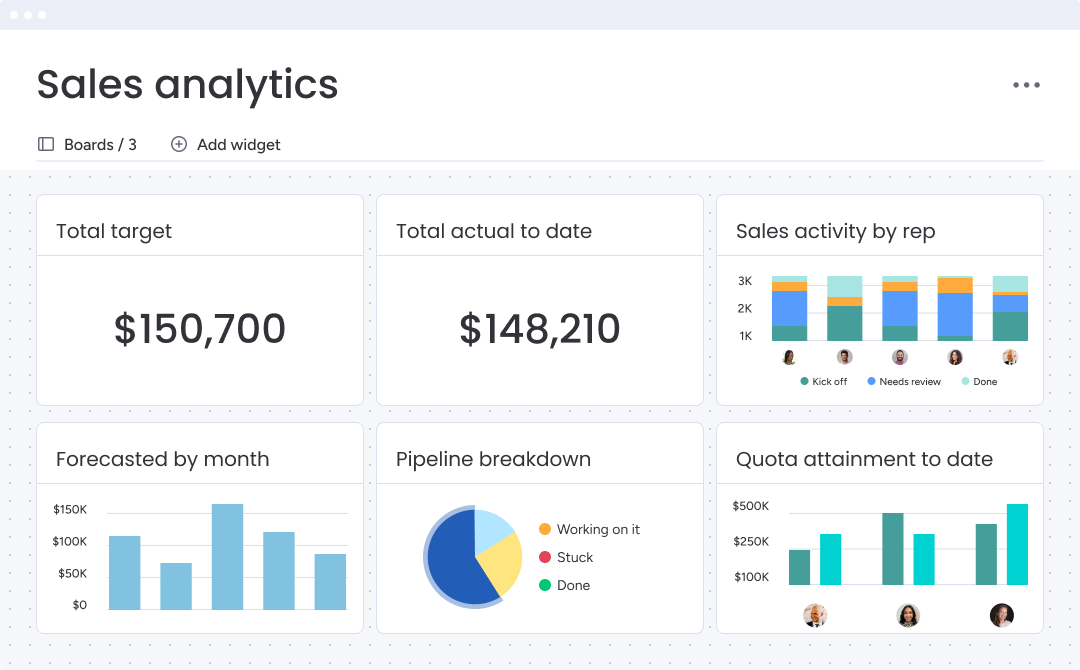Click the Total actual to date title

click(494, 231)
